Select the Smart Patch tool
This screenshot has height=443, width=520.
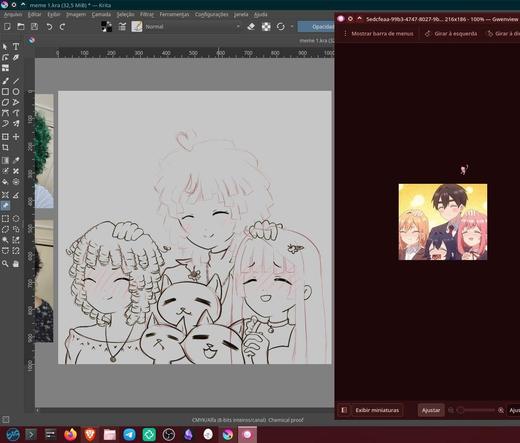16,171
